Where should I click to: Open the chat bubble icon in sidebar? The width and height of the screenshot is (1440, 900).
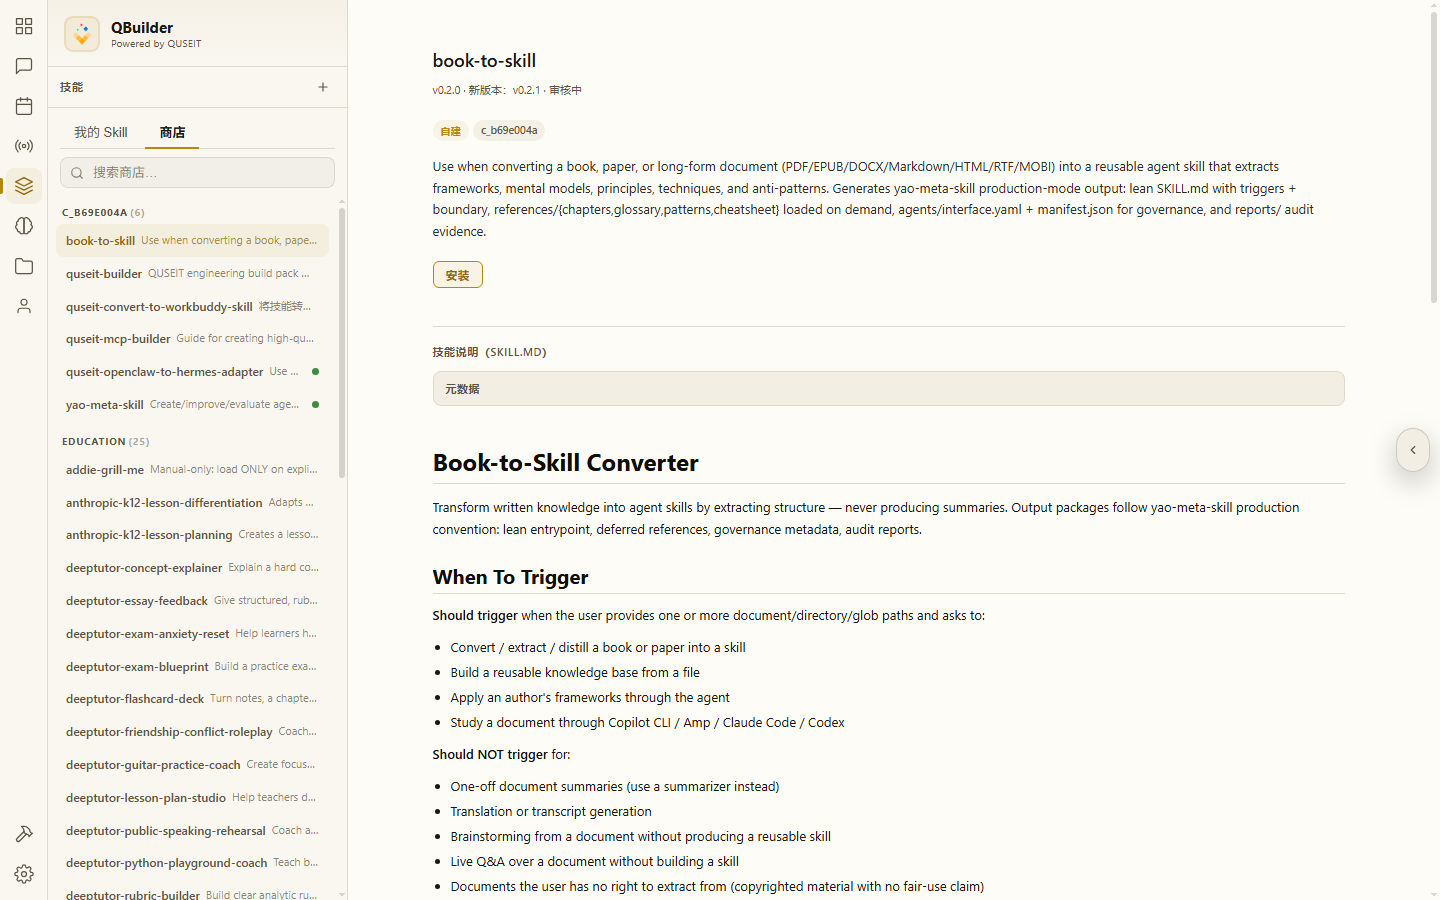[x=24, y=66]
